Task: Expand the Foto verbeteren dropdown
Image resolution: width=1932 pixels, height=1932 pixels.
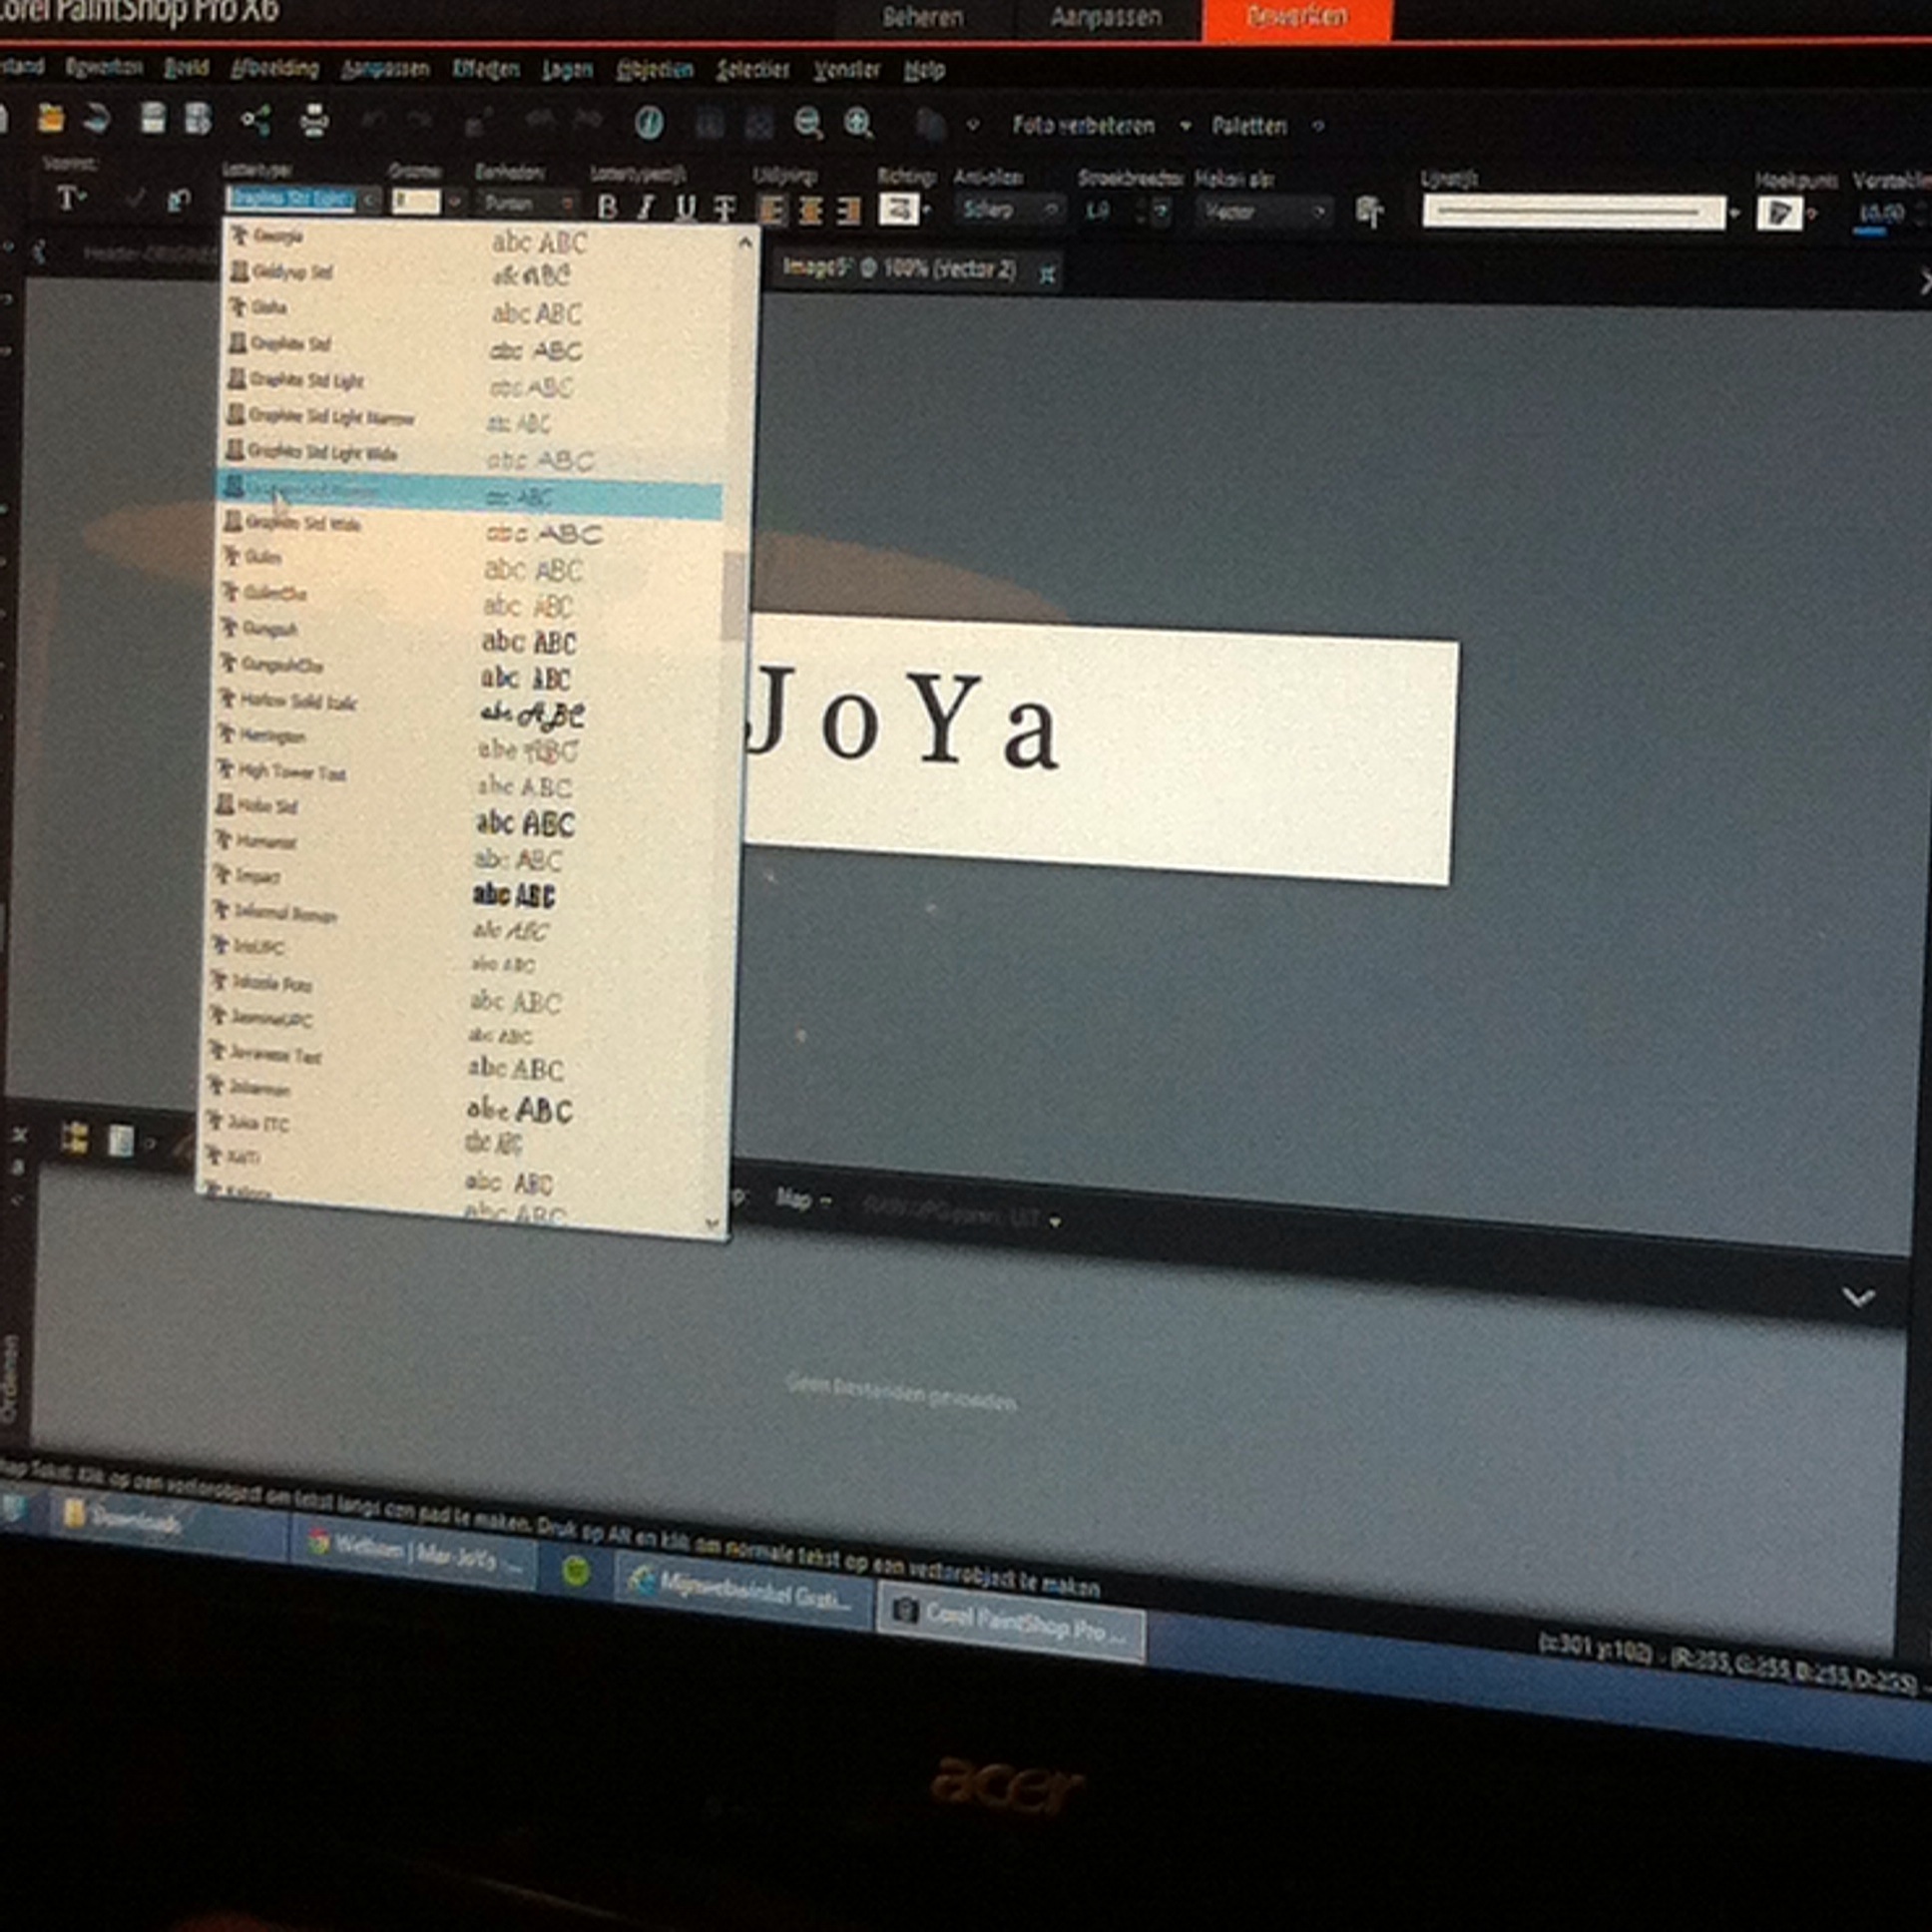Action: tap(1185, 126)
